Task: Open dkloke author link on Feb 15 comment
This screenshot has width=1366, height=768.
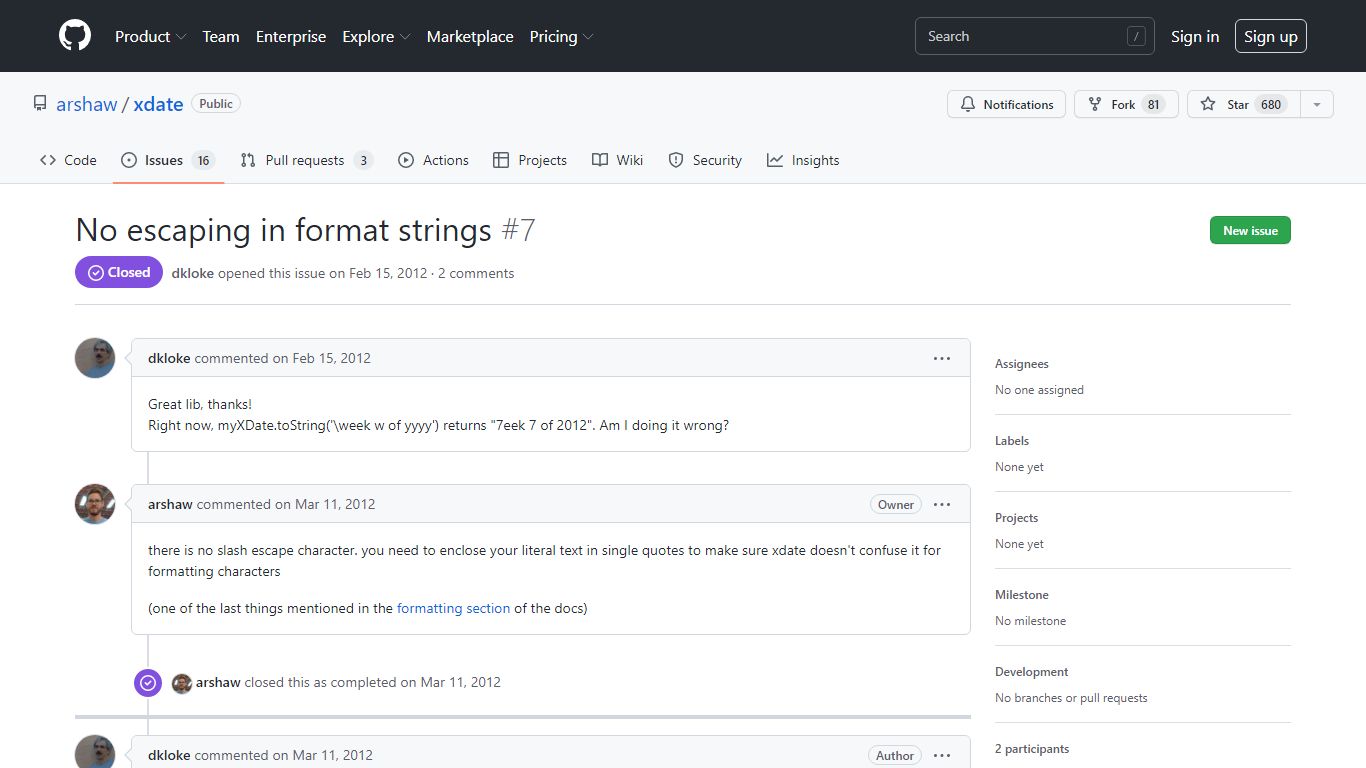Action: click(169, 358)
